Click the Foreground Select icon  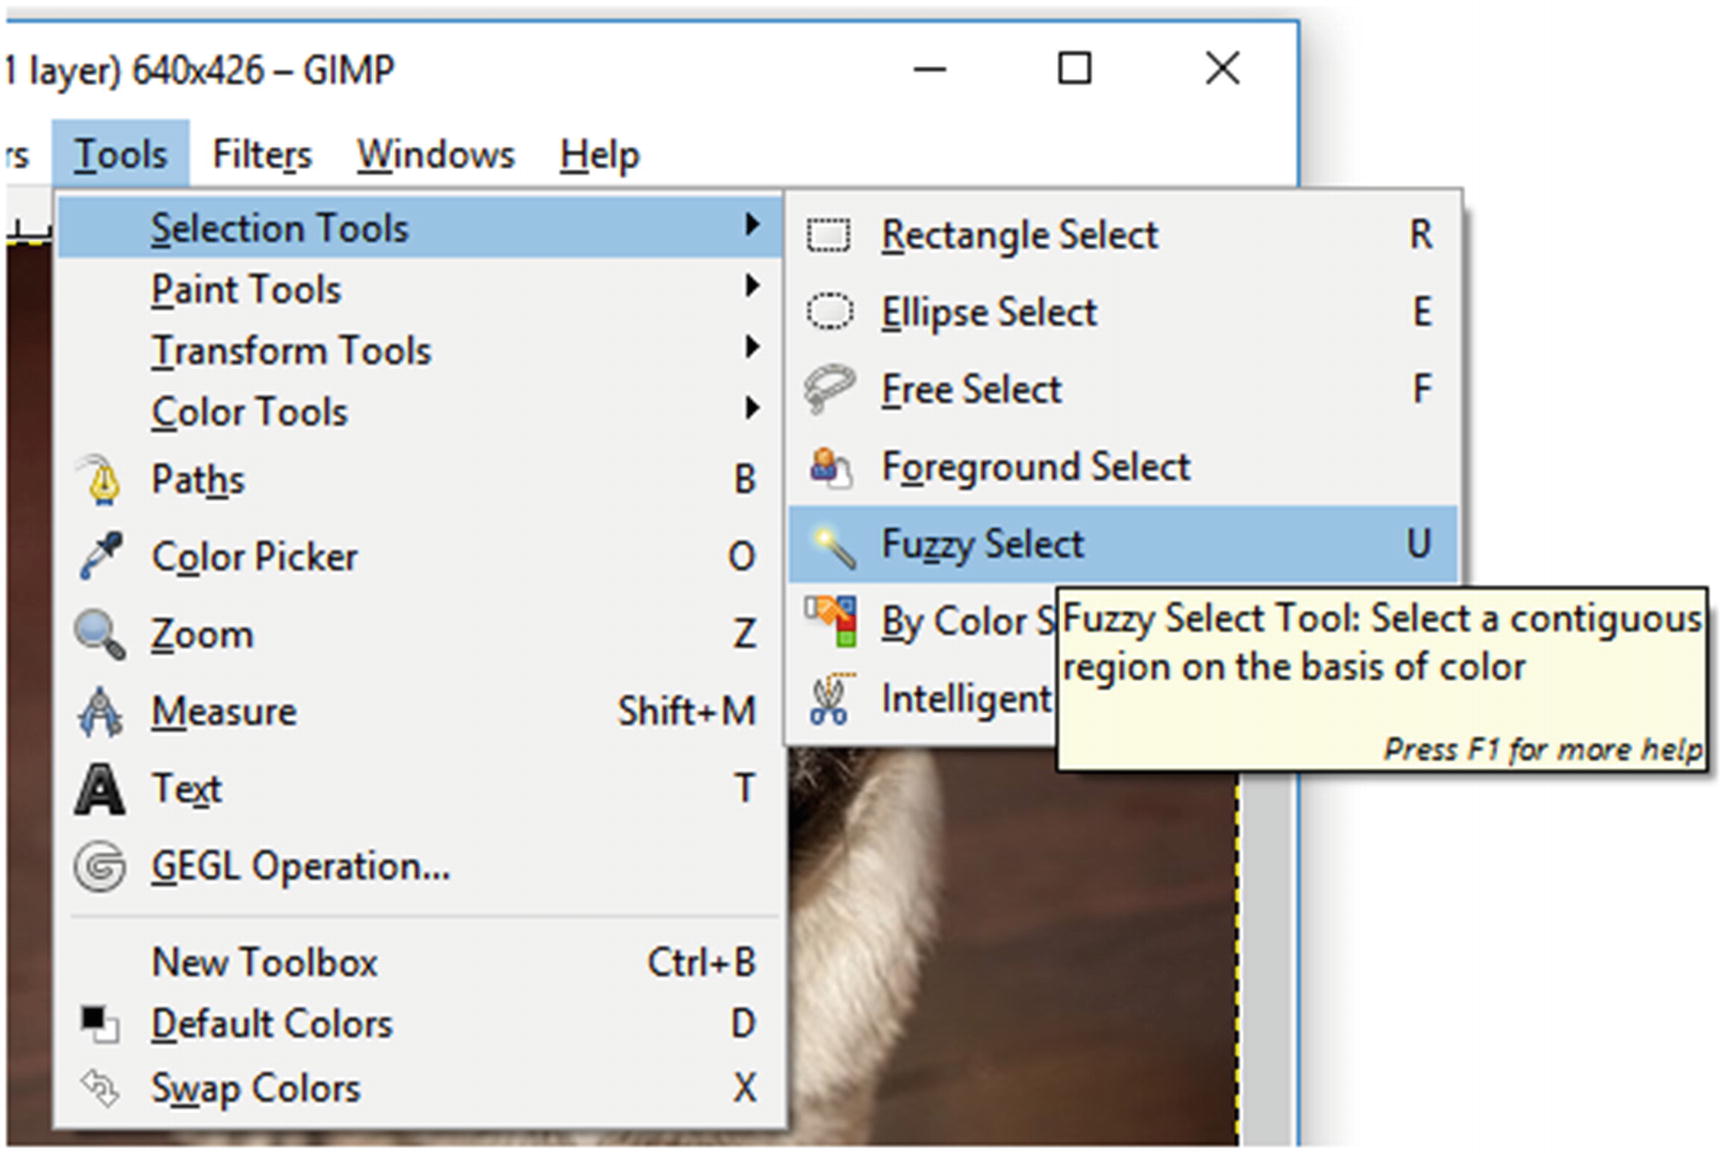[x=830, y=467]
